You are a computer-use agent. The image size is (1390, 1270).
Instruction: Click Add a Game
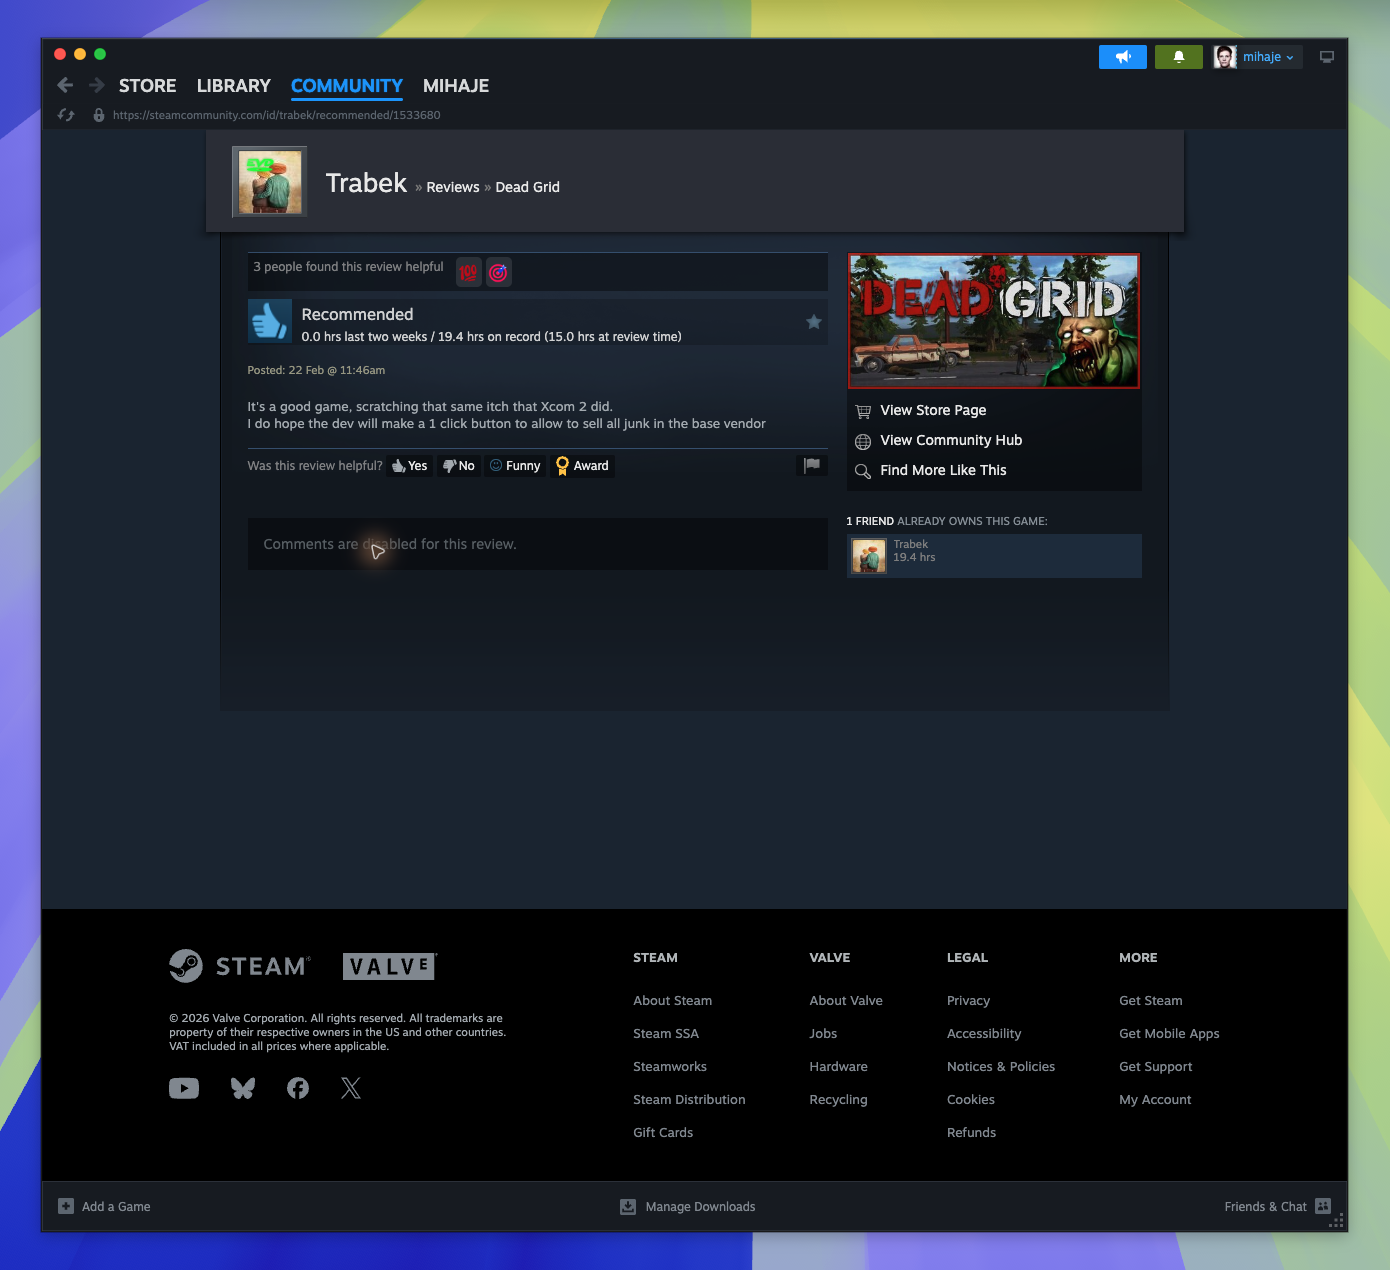tap(104, 1206)
